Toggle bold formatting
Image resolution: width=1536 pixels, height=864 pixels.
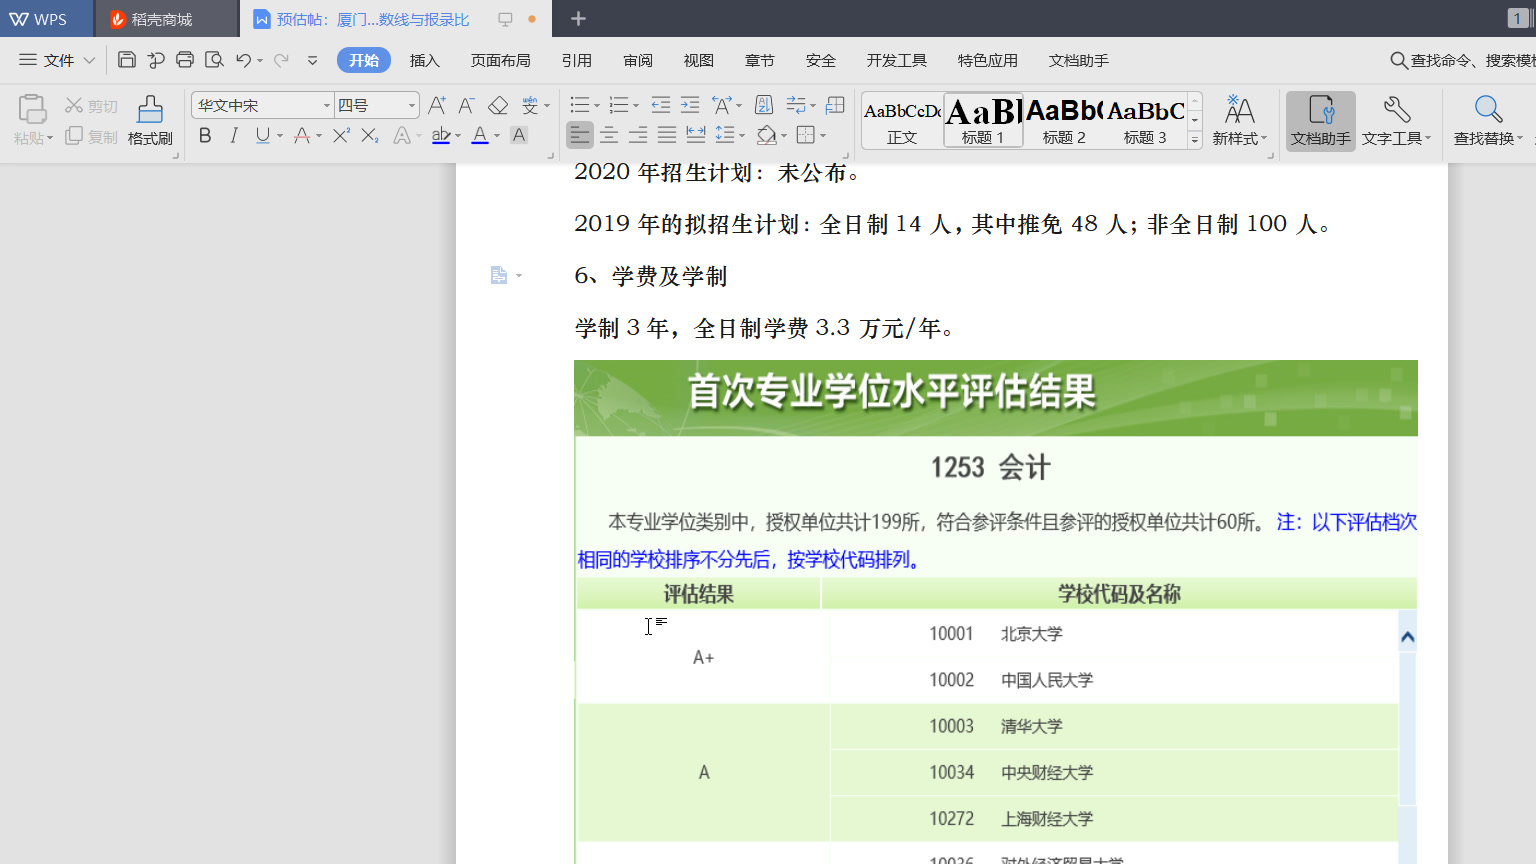pos(204,136)
